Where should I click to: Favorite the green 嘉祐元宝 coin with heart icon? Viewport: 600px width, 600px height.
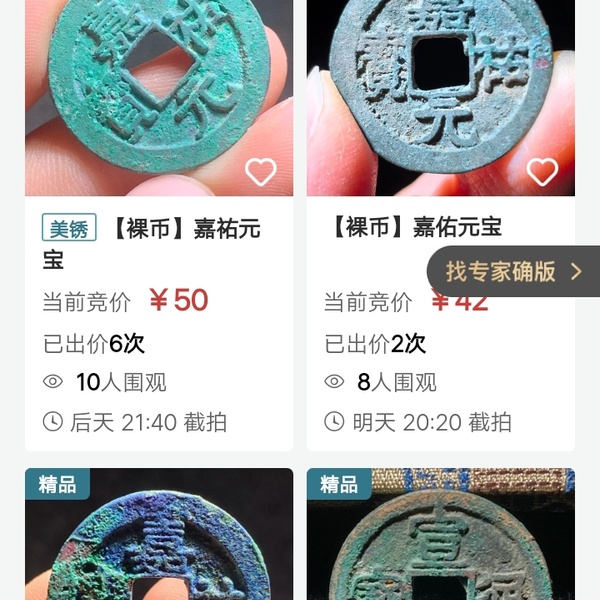[261, 172]
